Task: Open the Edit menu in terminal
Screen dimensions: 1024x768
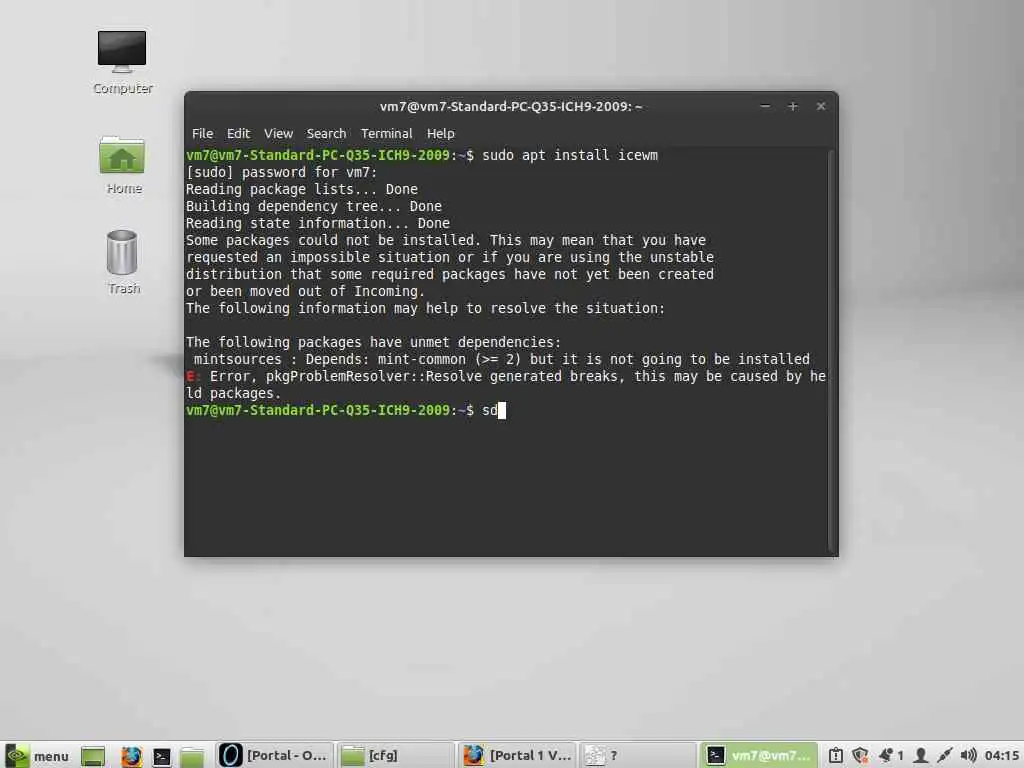Action: coord(238,133)
